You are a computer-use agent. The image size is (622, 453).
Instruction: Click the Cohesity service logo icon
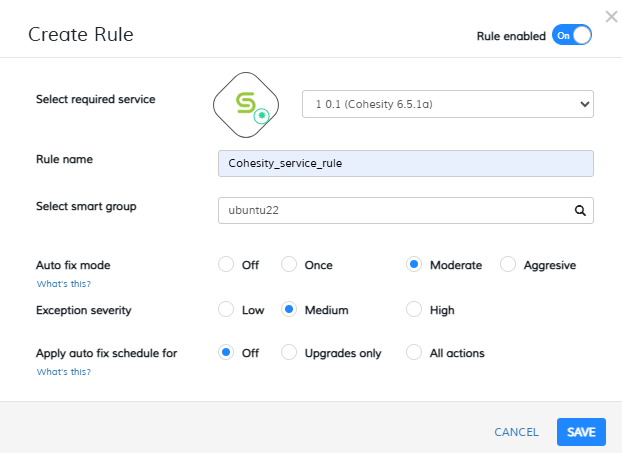(243, 104)
